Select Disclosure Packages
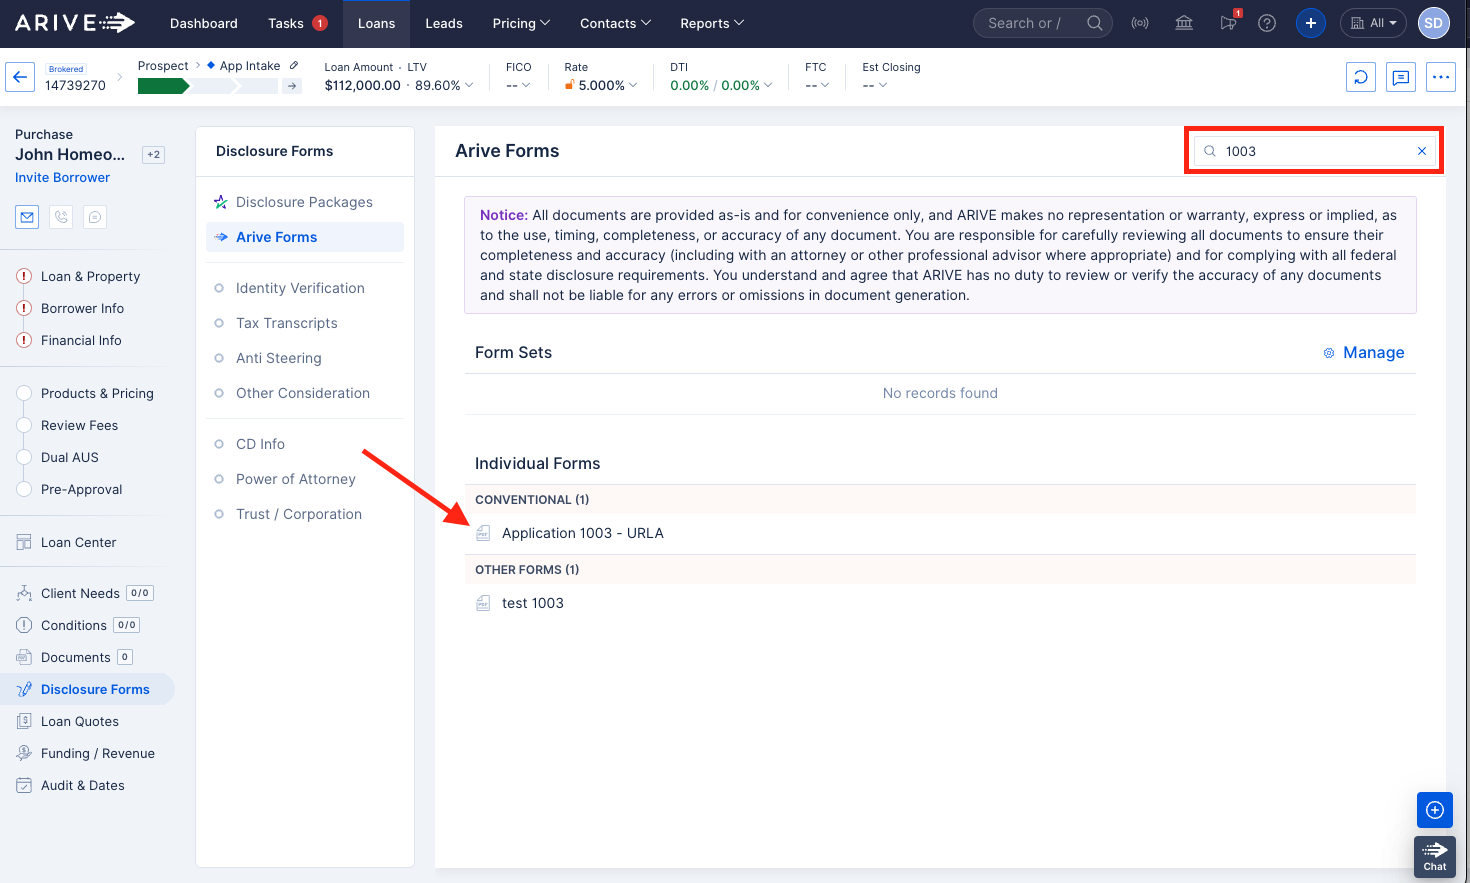Viewport: 1470px width, 883px height. [304, 202]
